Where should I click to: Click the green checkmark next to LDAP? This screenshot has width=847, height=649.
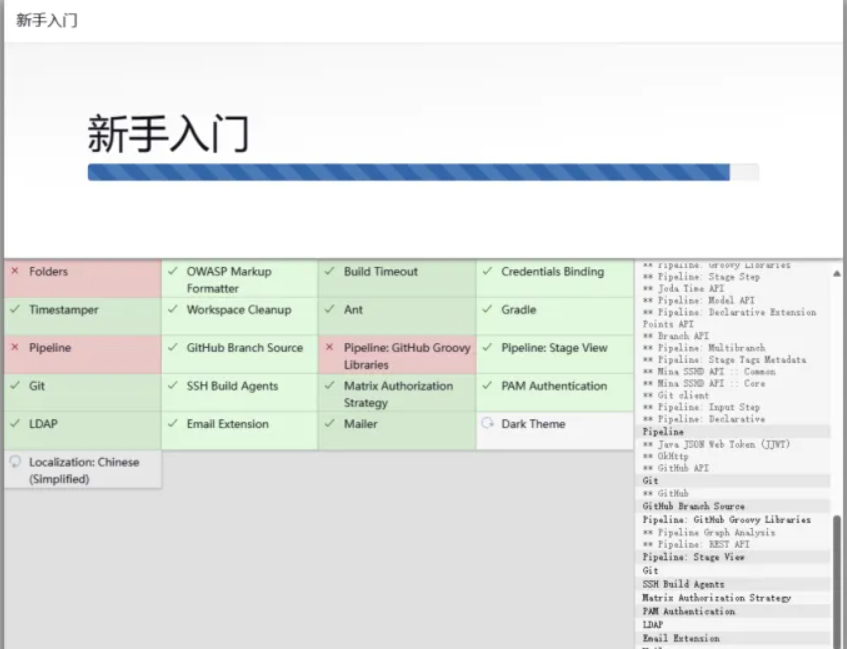[x=15, y=424]
